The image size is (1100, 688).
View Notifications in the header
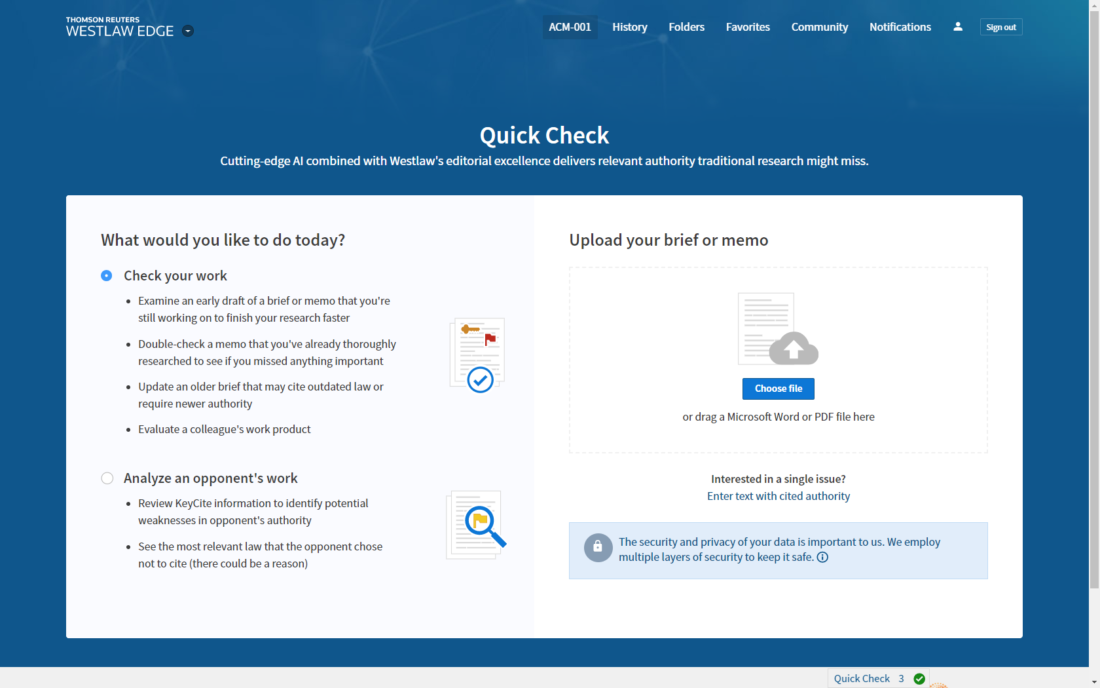tap(900, 27)
